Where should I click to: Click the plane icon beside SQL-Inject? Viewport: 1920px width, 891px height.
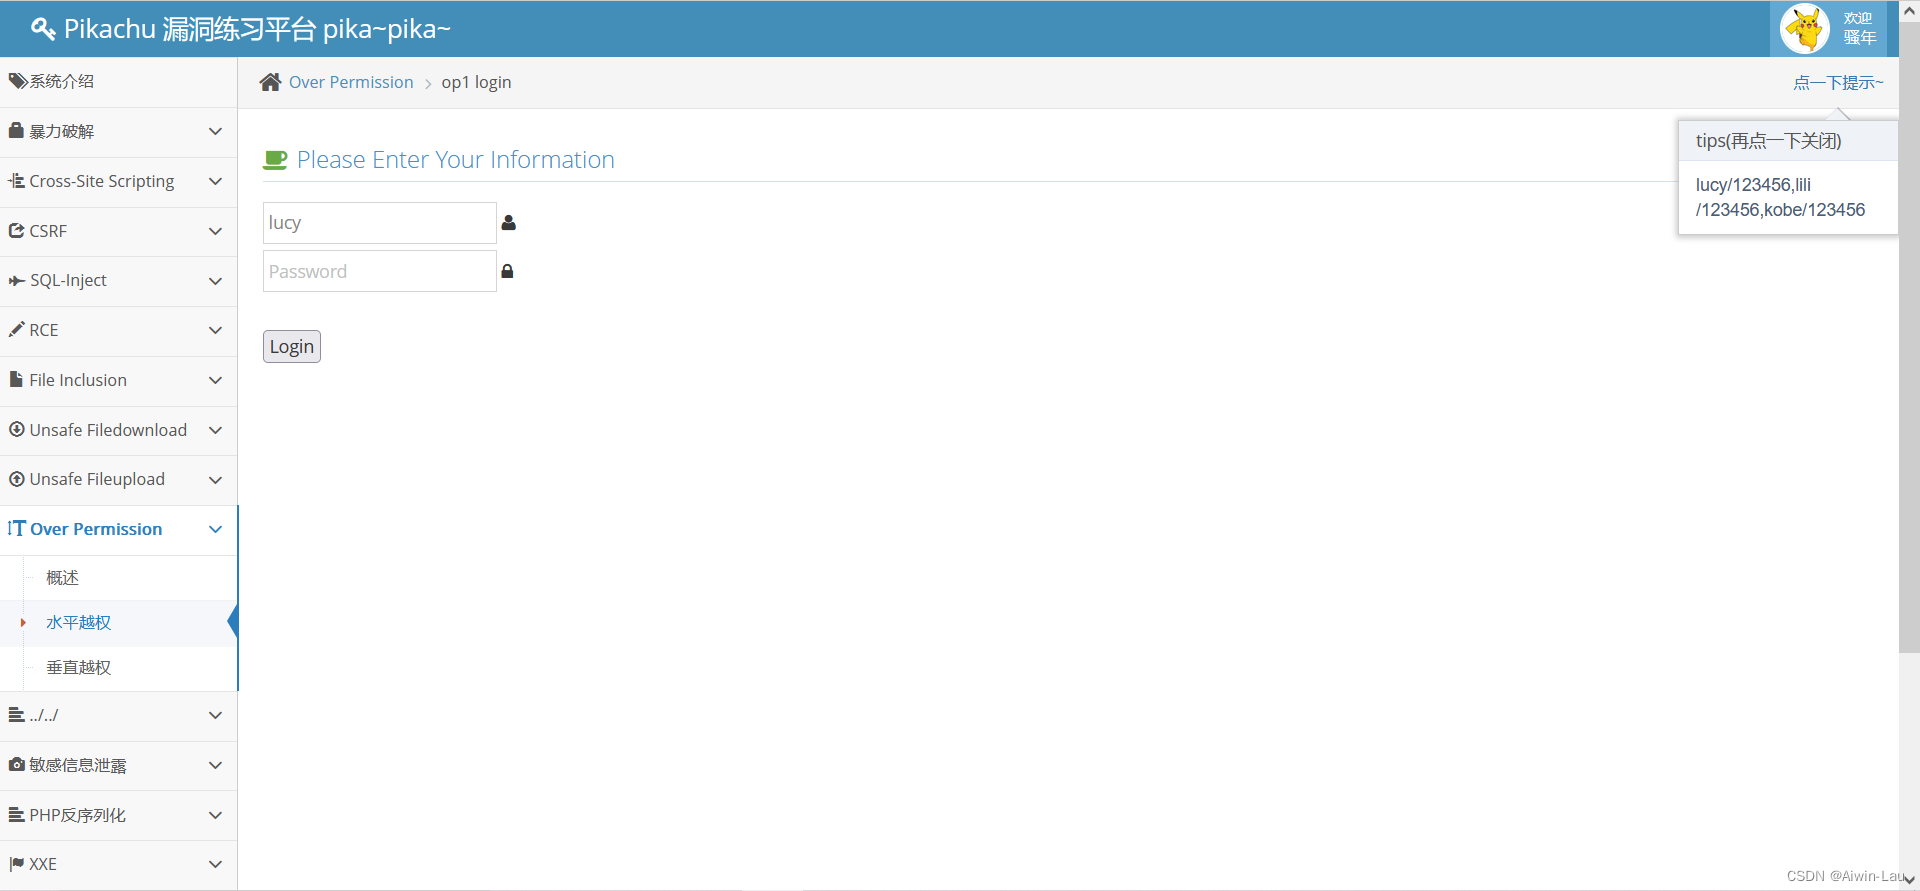(x=16, y=281)
